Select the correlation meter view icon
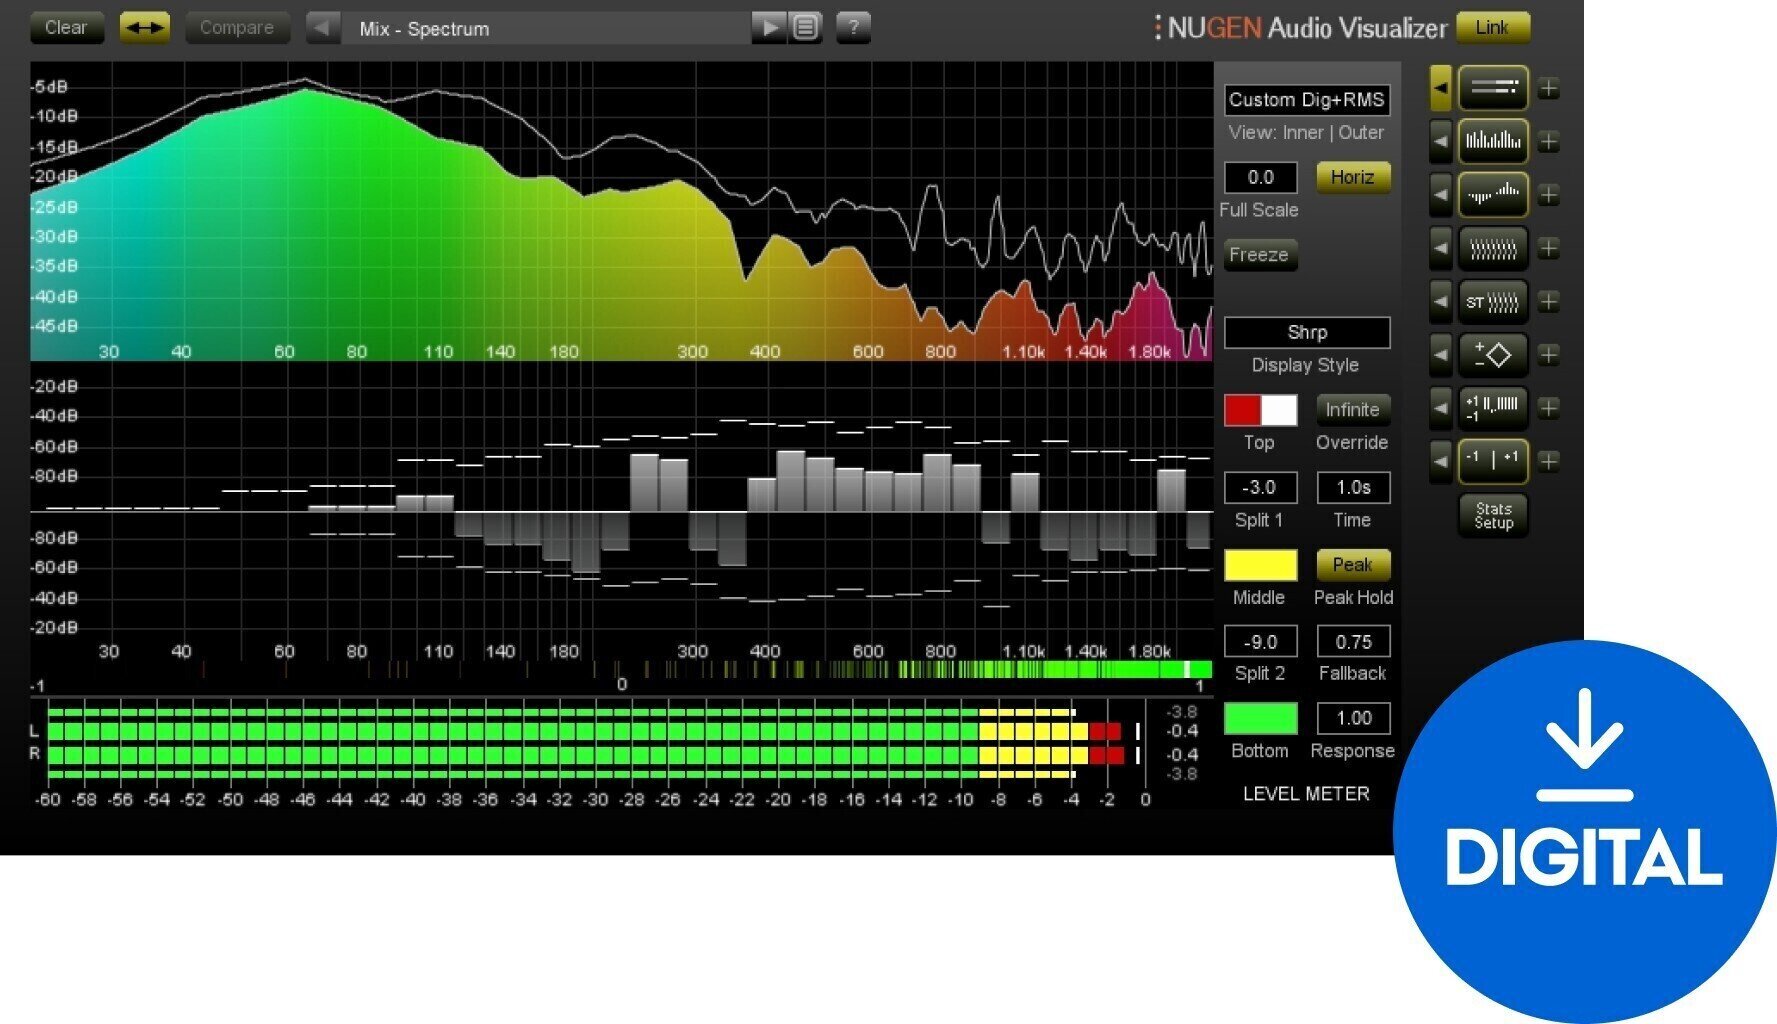1777x1024 pixels. [1493, 408]
